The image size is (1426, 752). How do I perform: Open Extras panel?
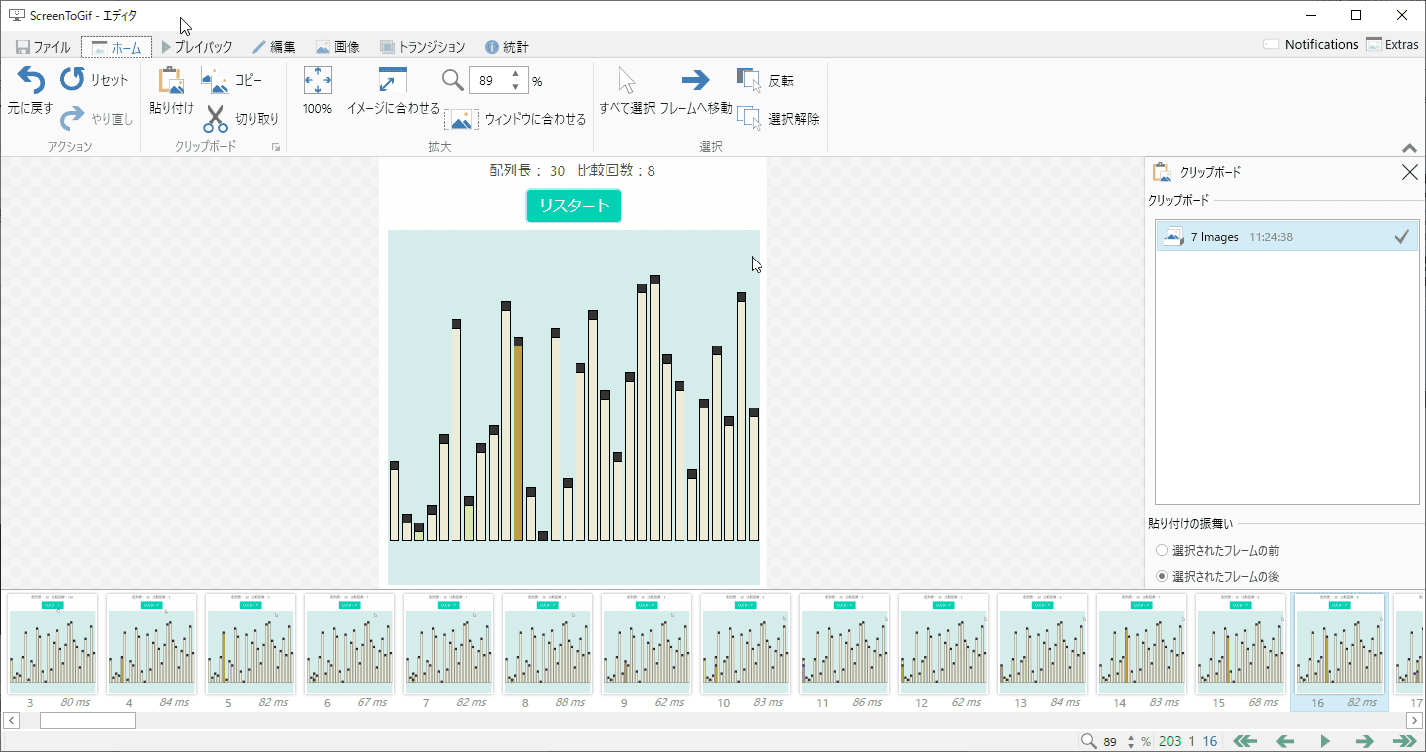tap(1392, 44)
